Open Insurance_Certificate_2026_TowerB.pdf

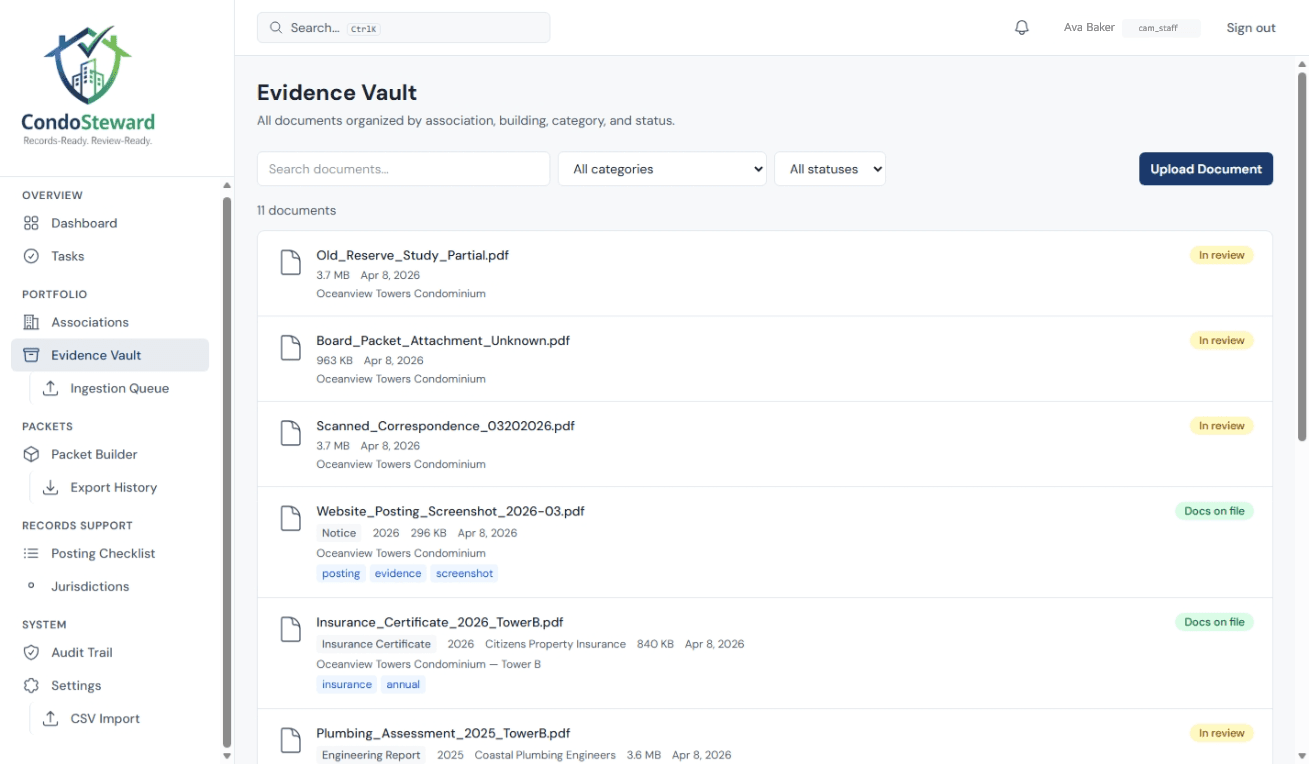click(x=440, y=622)
